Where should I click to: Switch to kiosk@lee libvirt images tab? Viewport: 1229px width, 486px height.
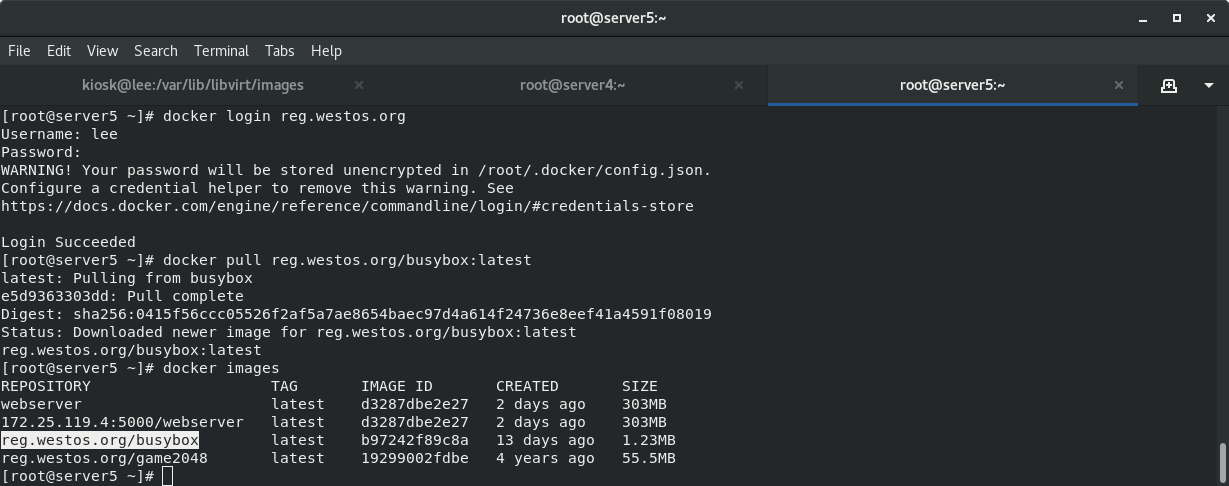click(193, 85)
